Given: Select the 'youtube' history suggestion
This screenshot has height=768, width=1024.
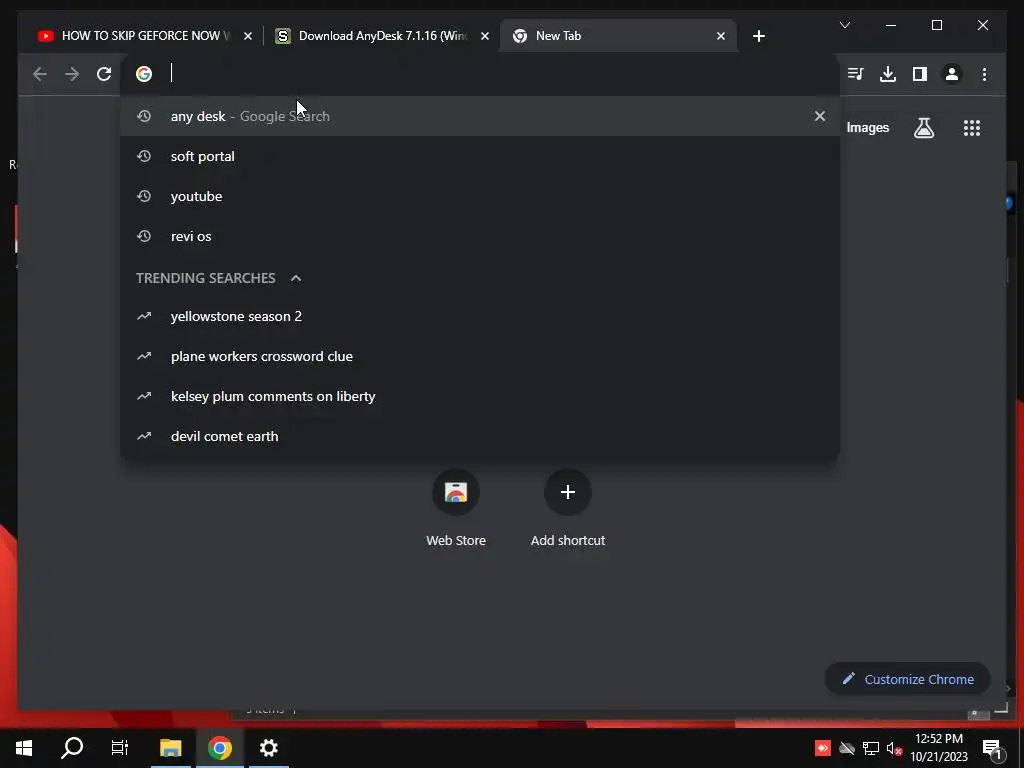Looking at the screenshot, I should pos(480,196).
